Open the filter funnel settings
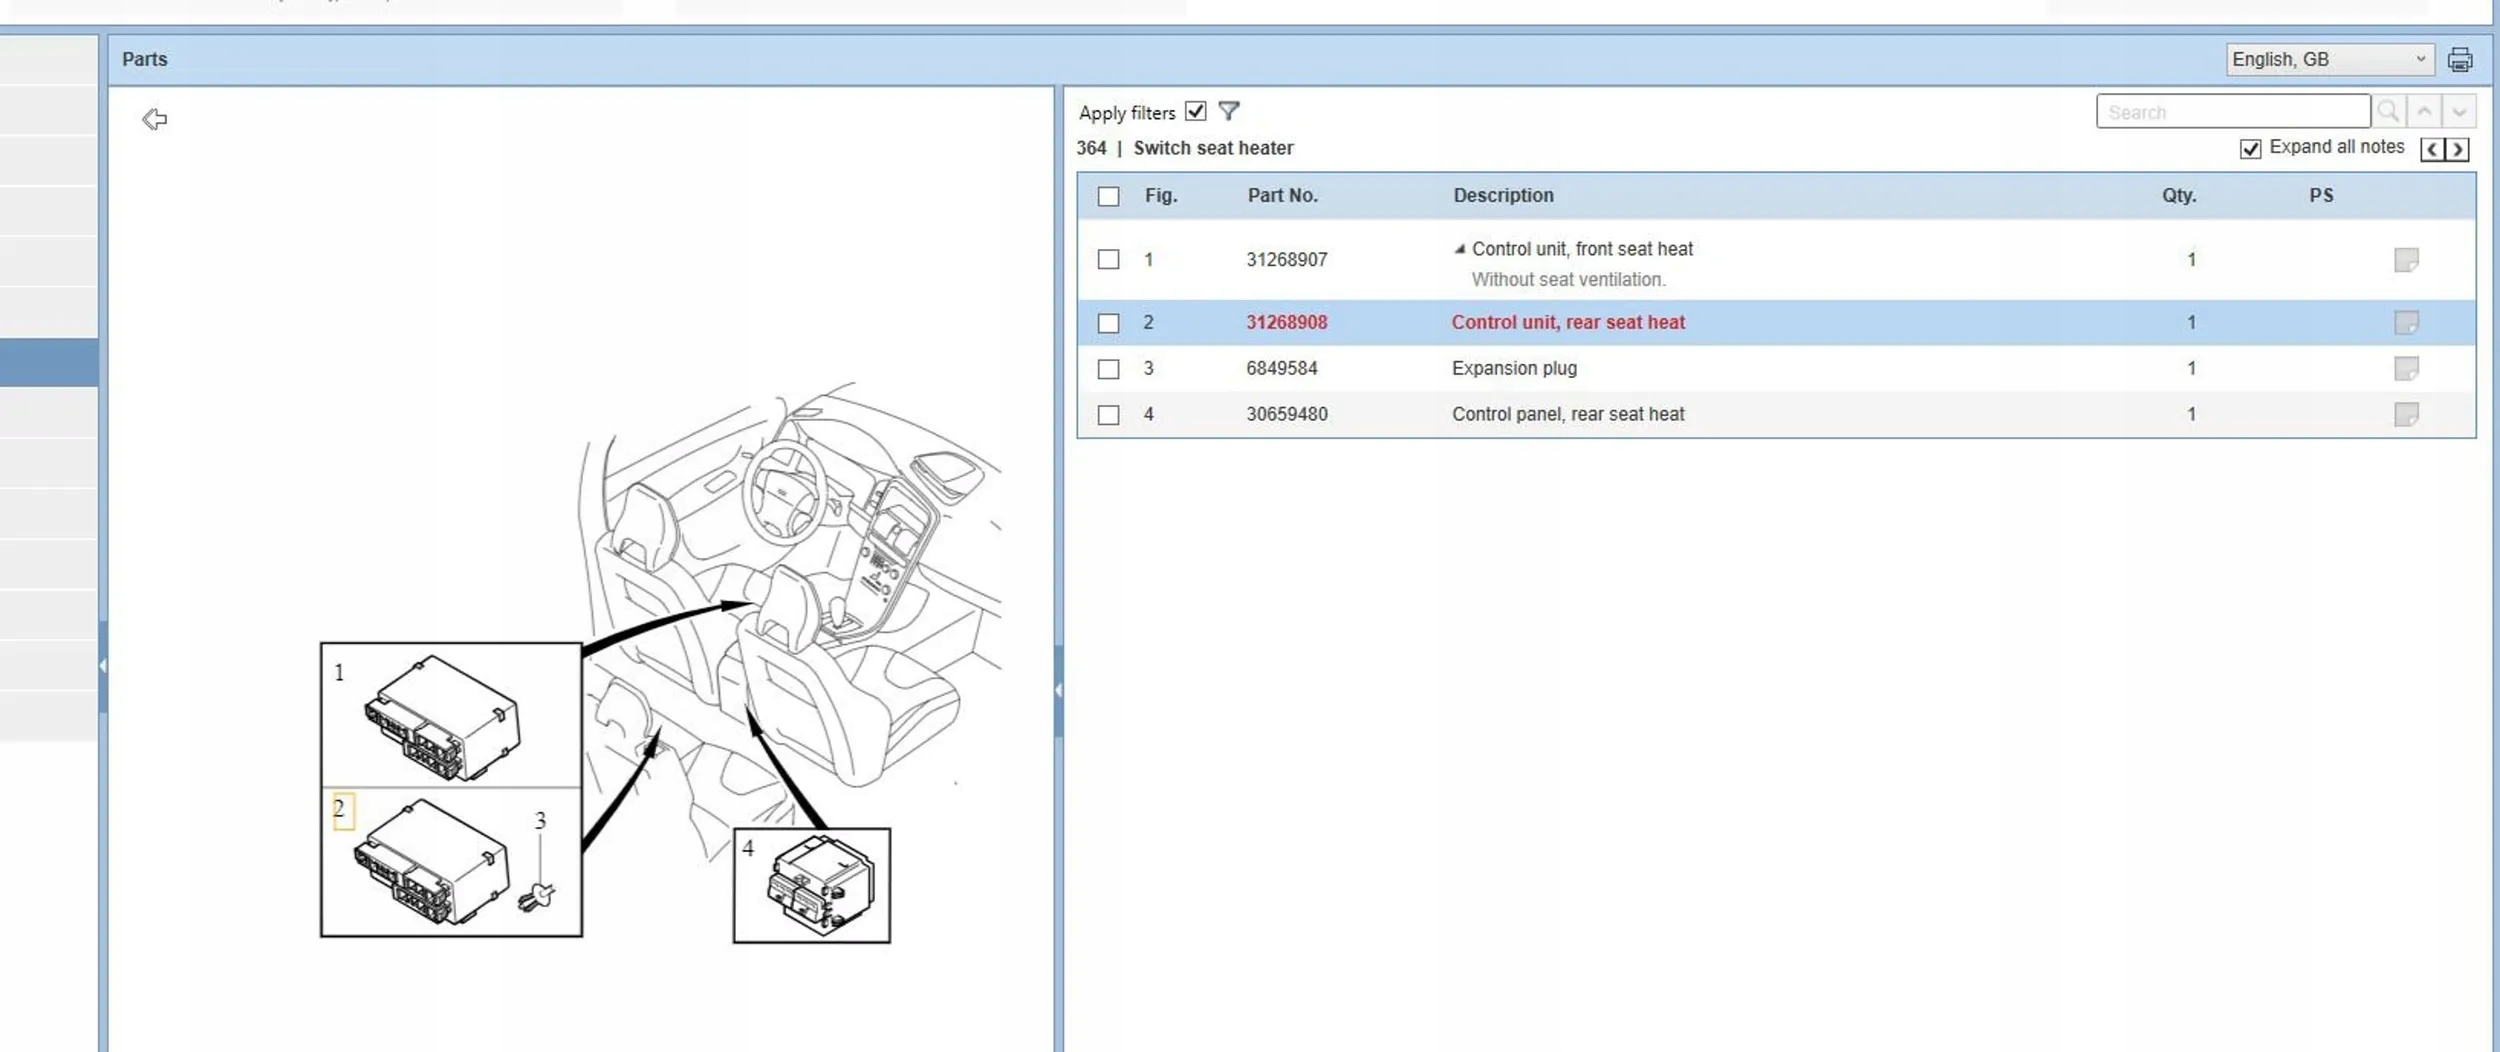 pos(1229,111)
